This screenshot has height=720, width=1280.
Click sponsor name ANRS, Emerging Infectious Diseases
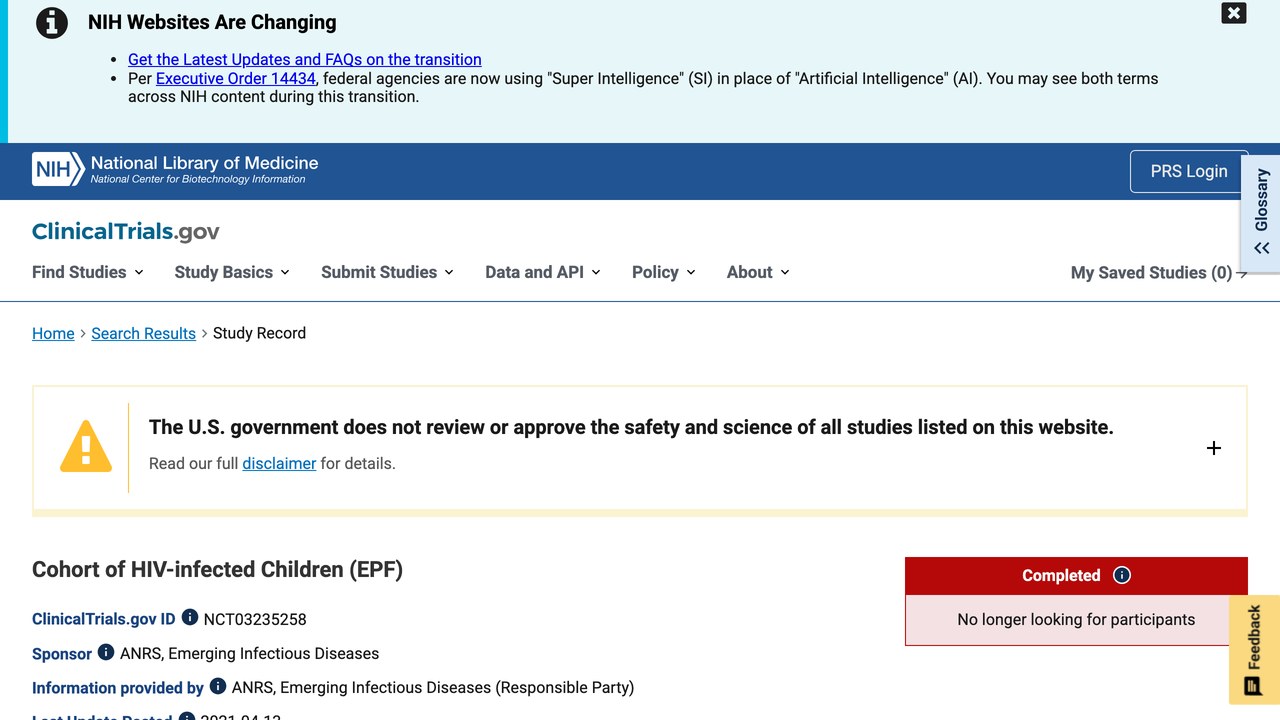coord(250,653)
